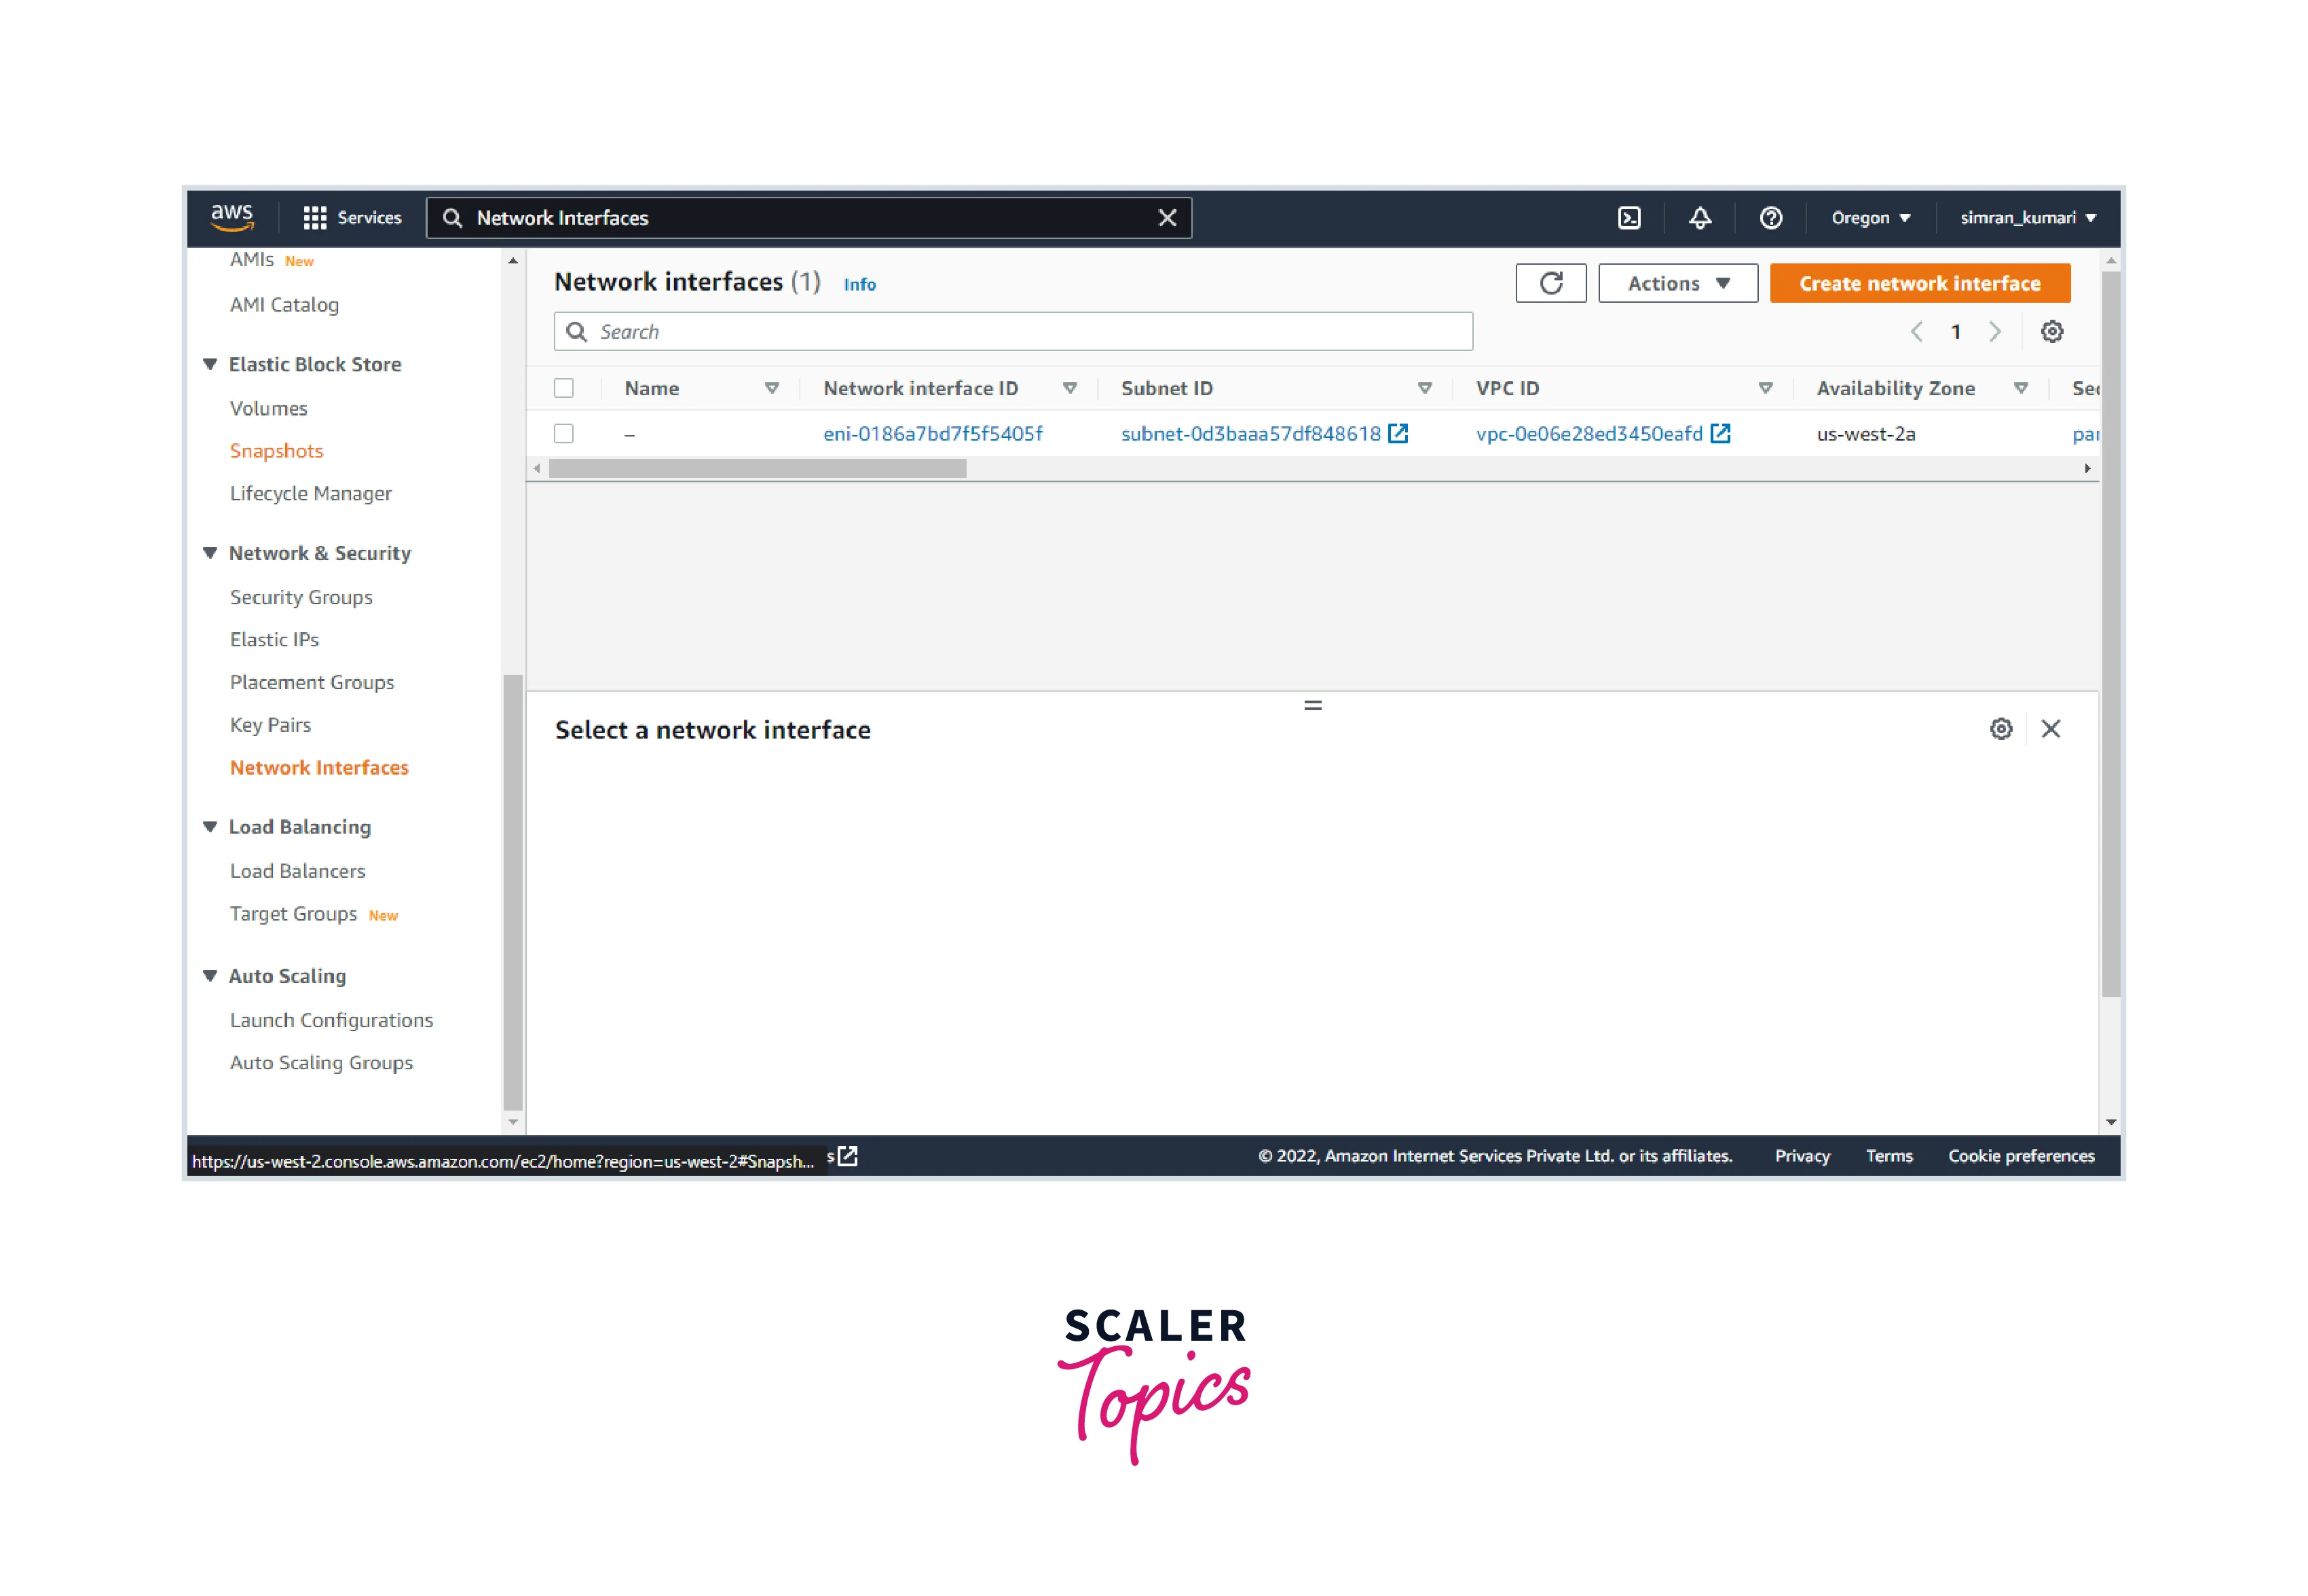
Task: Collapse the Elastic Block Store section
Action: [x=211, y=364]
